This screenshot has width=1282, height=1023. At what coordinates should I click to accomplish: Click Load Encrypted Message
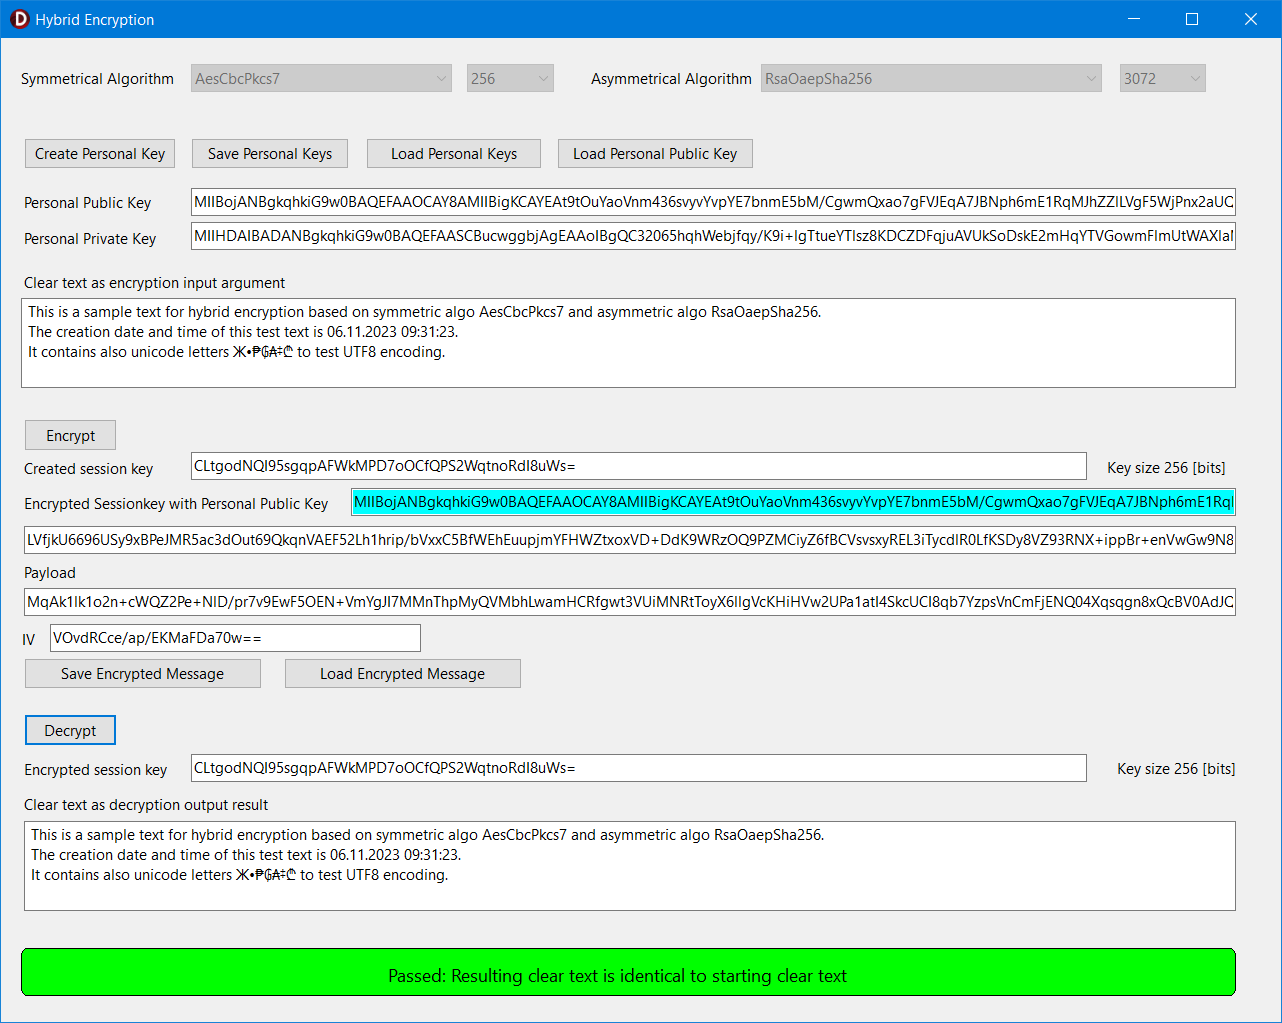click(402, 673)
